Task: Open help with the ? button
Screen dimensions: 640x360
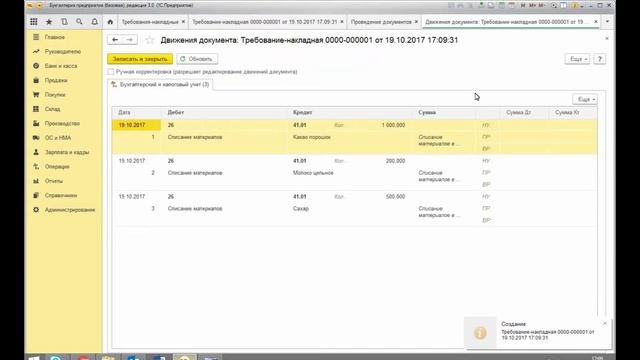Action: click(600, 59)
